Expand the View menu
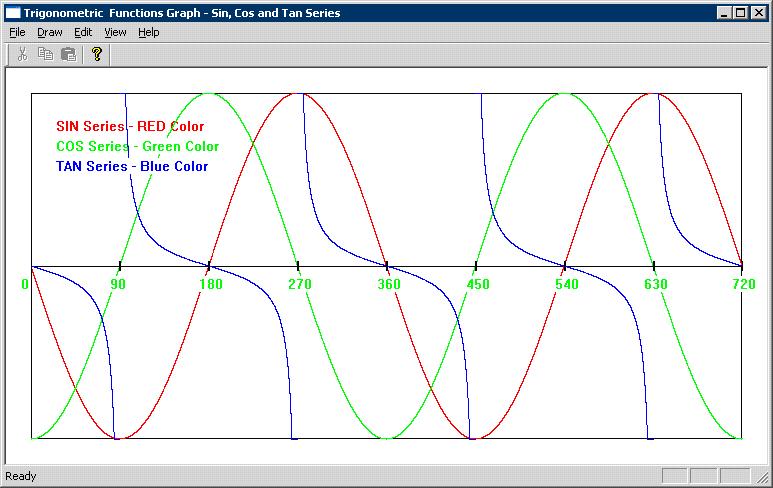 [115, 32]
